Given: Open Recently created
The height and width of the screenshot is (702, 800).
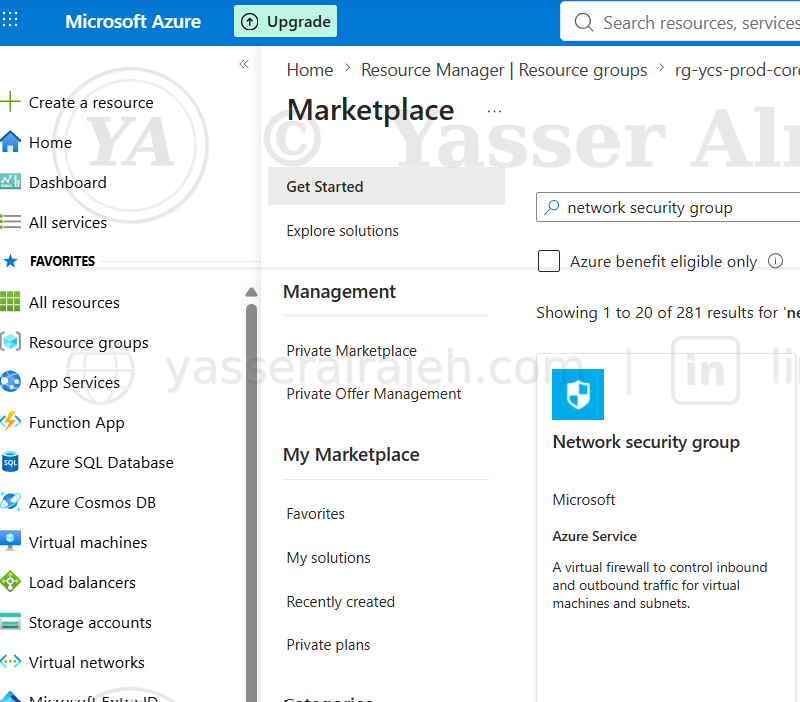Looking at the screenshot, I should click(340, 601).
